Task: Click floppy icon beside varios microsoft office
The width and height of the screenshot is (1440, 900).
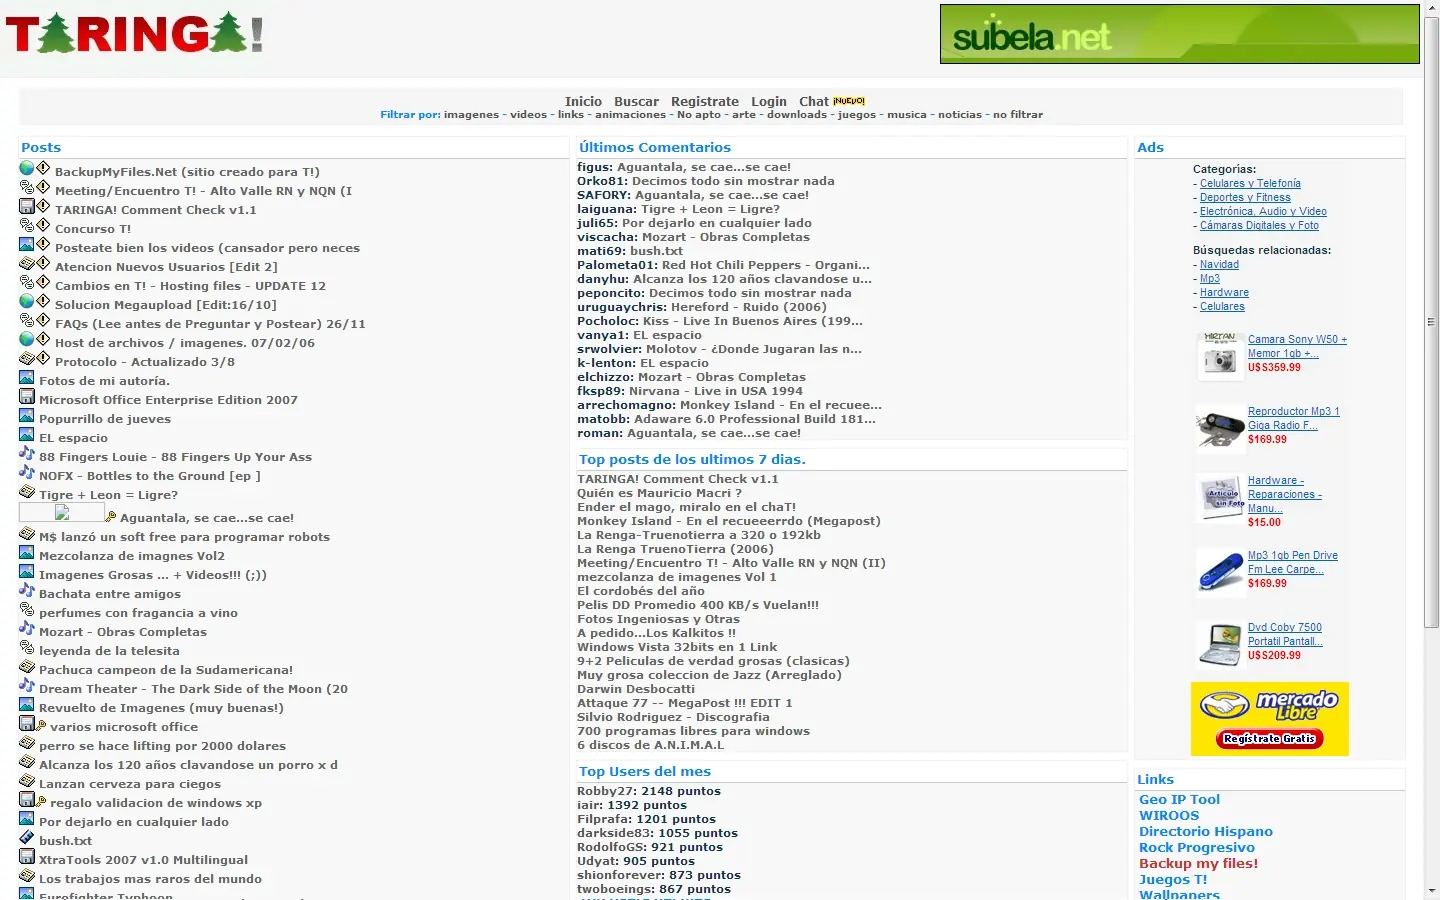Action: pos(27,723)
